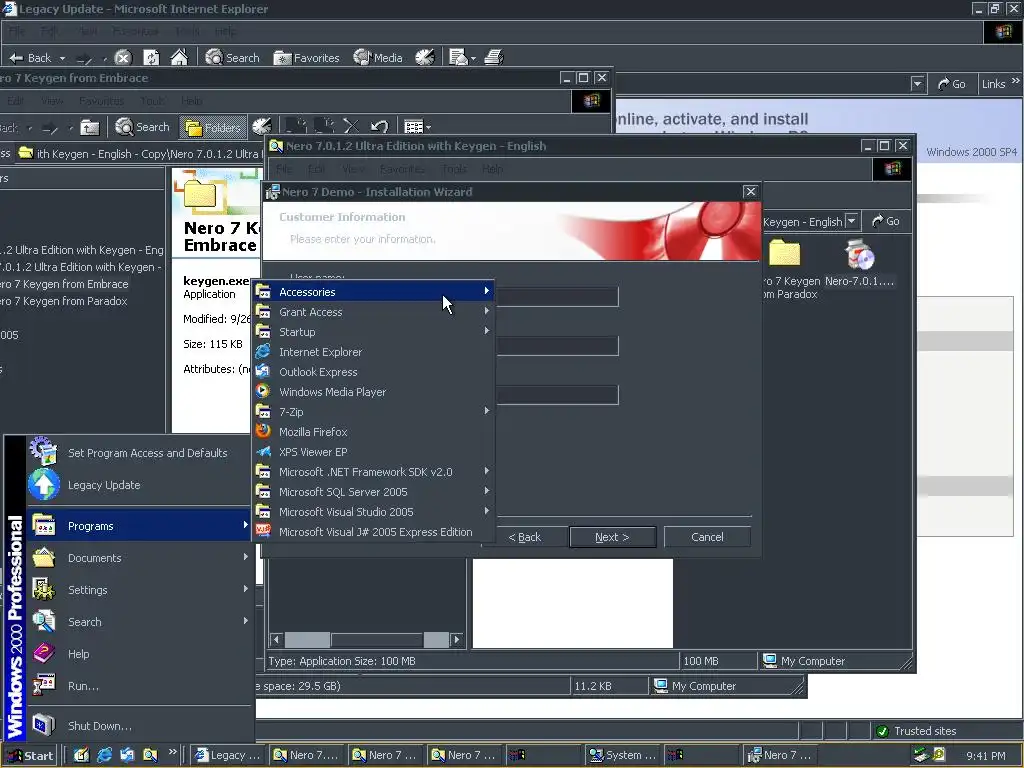Launch Microsoft Visual J# 2005 Express Edition
The image size is (1024, 768).
point(373,532)
